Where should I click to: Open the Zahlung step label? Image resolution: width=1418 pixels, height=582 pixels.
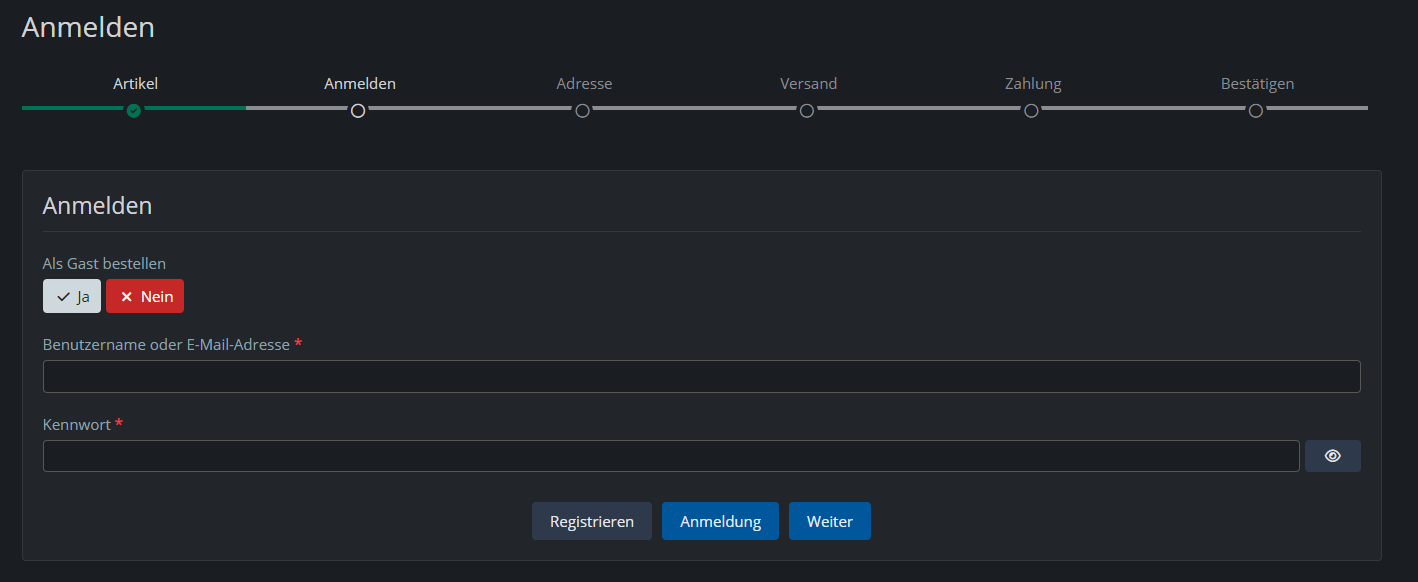point(1033,84)
